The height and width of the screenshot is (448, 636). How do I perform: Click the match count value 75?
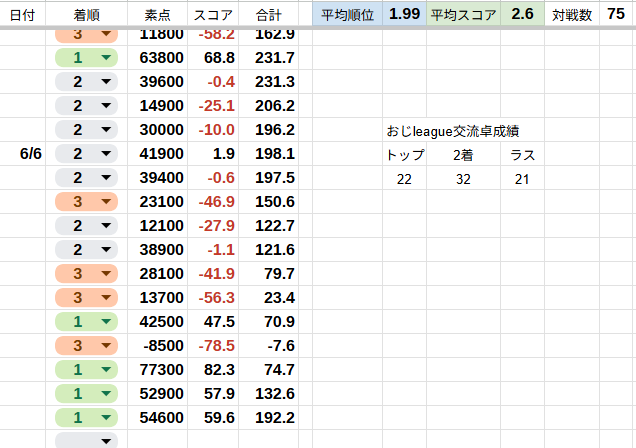616,14
